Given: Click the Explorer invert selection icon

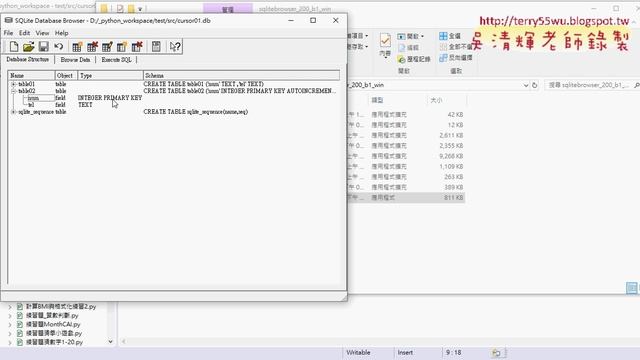Looking at the screenshot, I should tap(443, 58).
